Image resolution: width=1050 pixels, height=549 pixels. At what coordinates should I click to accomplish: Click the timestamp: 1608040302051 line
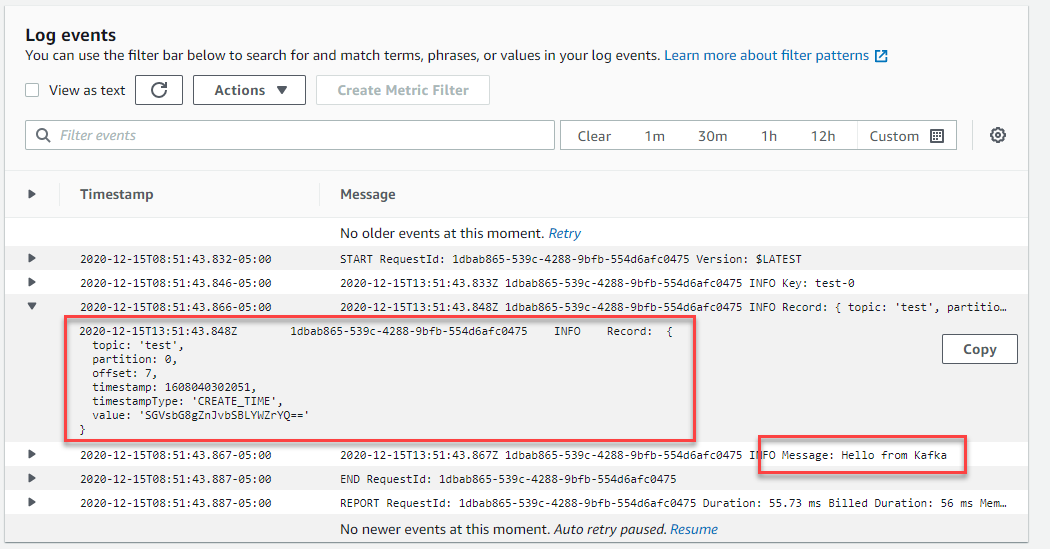tap(174, 387)
